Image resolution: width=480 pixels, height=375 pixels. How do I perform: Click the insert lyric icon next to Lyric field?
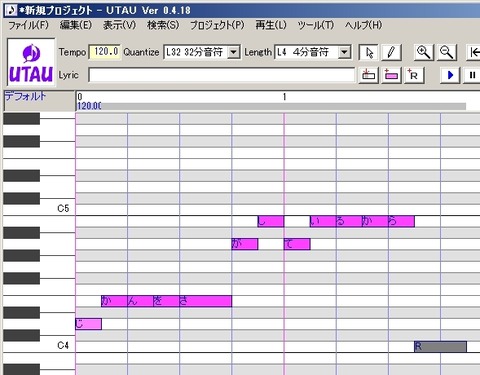pos(368,75)
